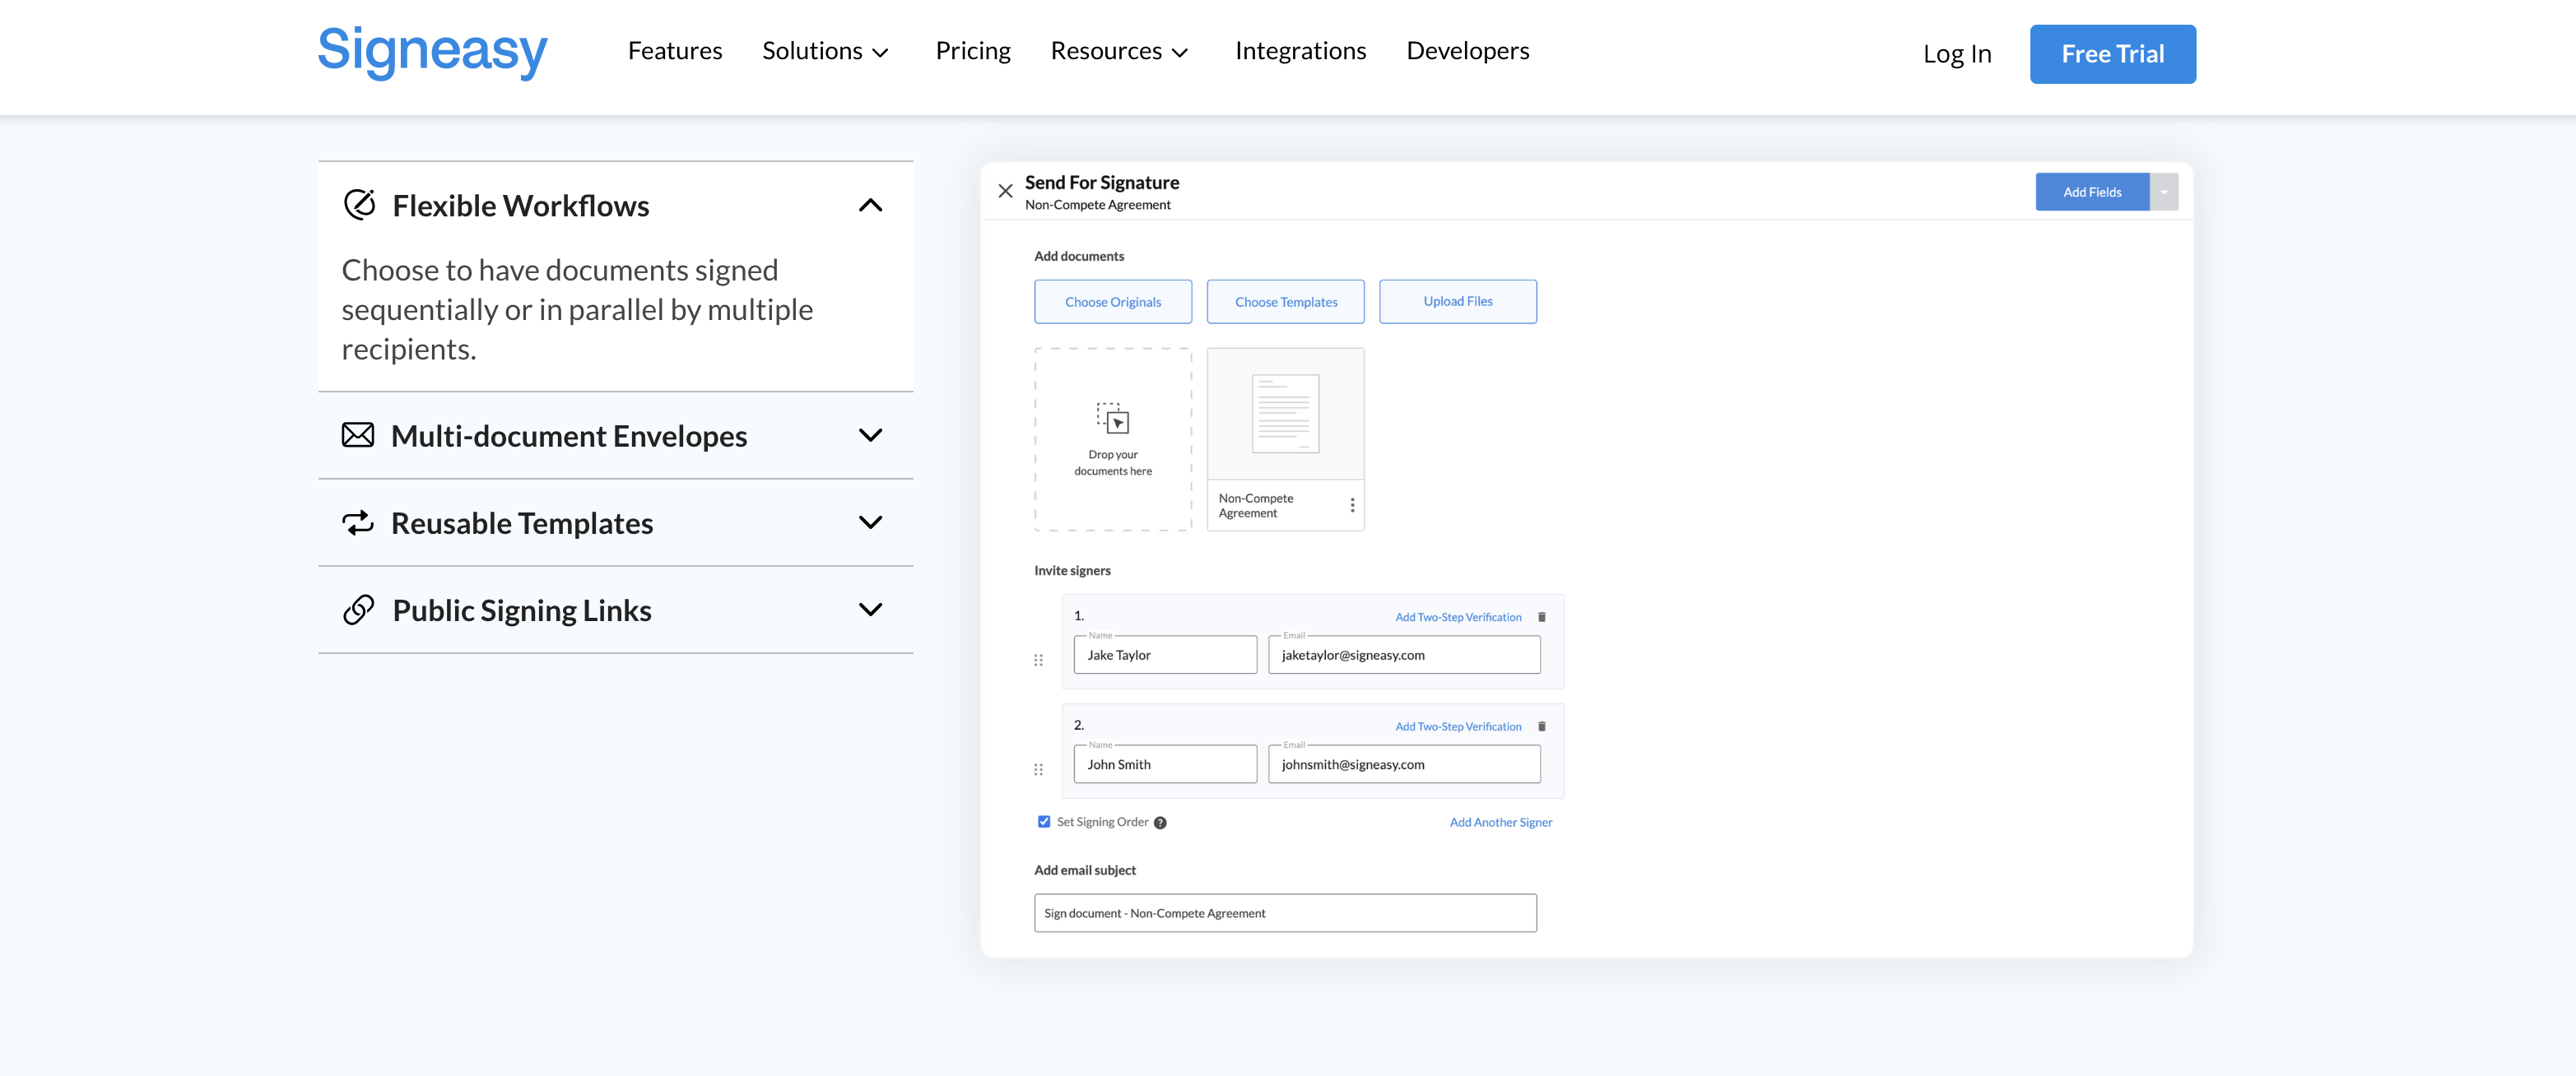Open three-dot menu on Non-Compete Agreement card
2576x1076 pixels.
pyautogui.click(x=1352, y=506)
